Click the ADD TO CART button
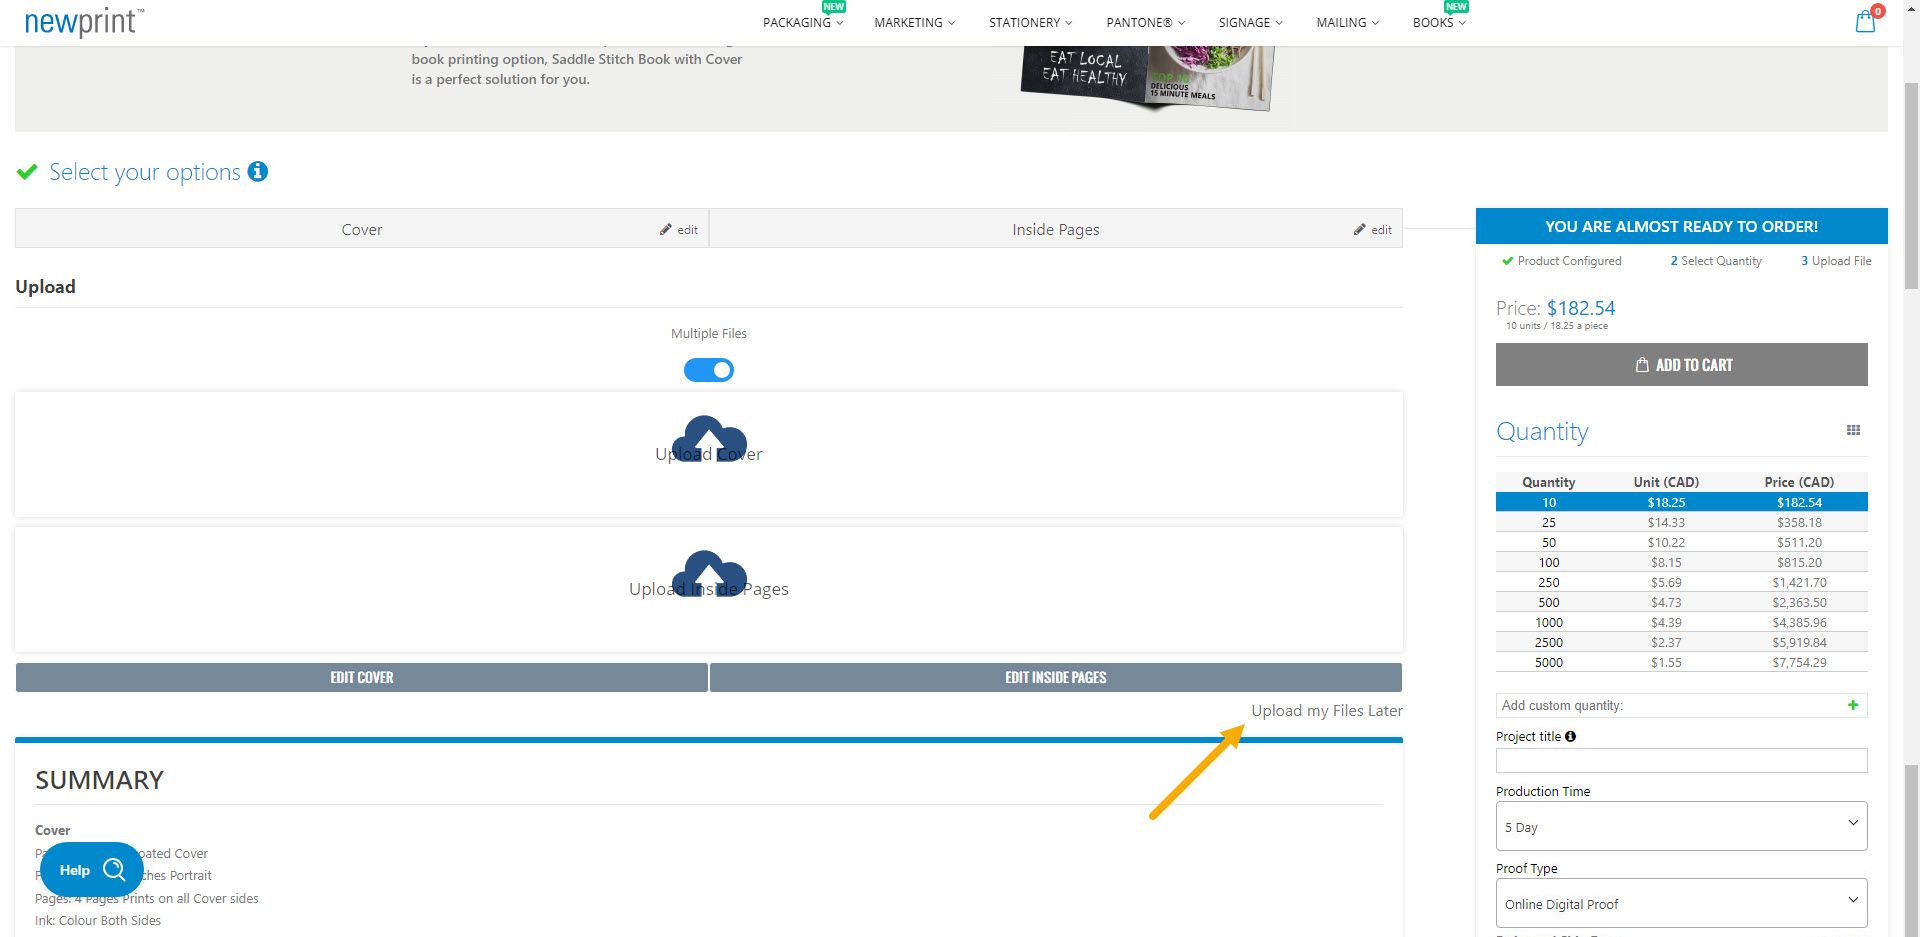This screenshot has width=1920, height=937. pos(1681,364)
